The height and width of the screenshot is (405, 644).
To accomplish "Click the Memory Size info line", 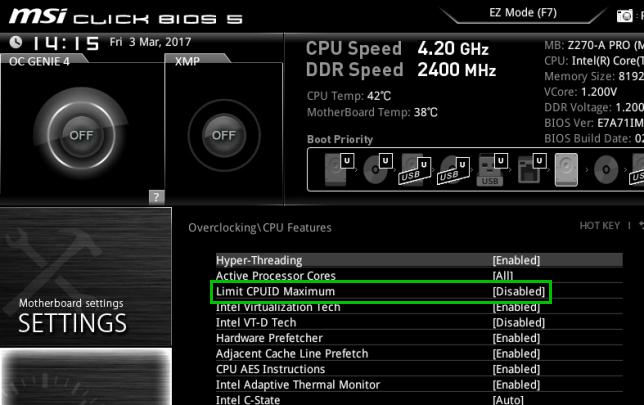I will coord(594,76).
